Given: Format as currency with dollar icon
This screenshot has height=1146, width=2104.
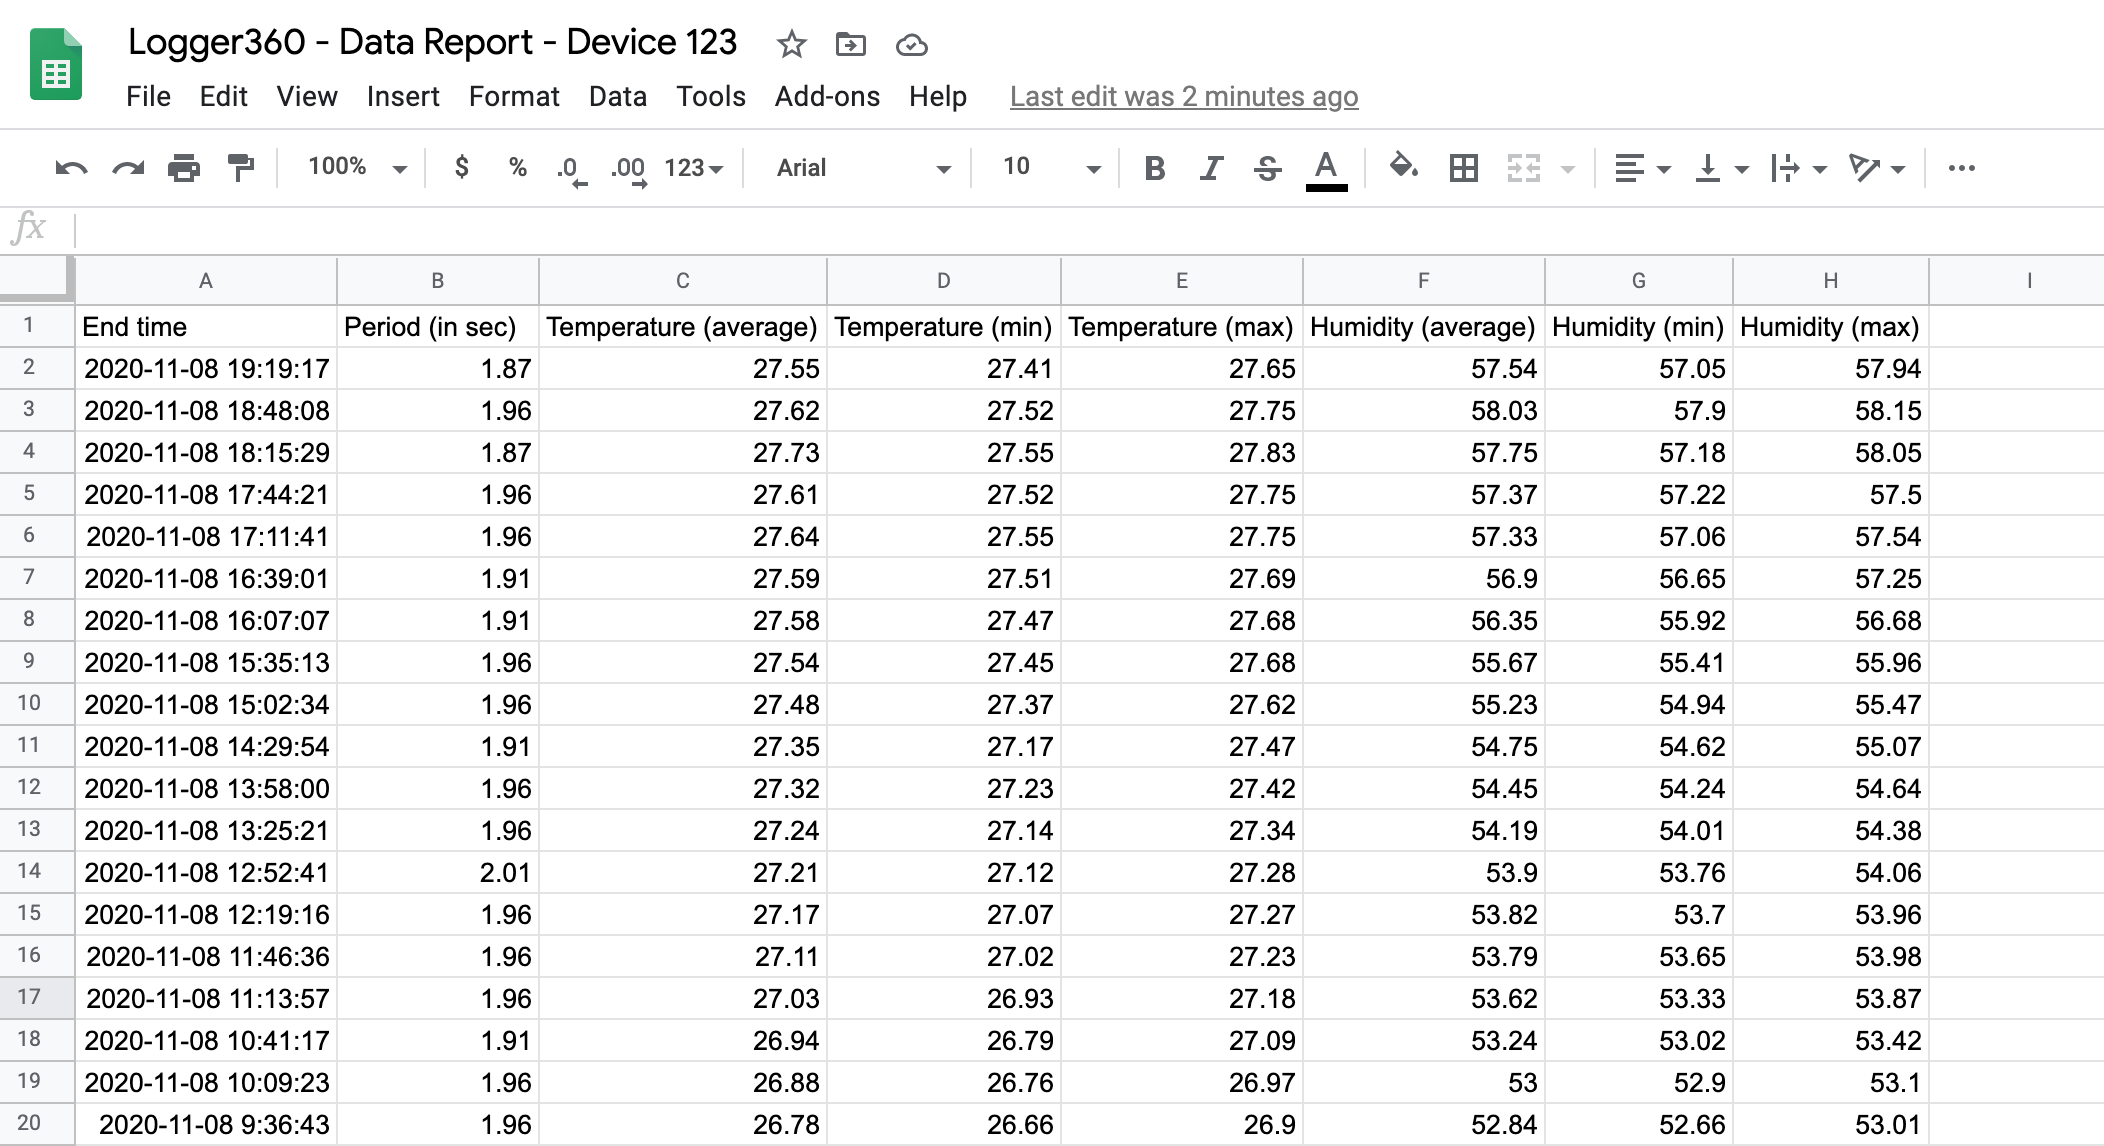Looking at the screenshot, I should 461,167.
